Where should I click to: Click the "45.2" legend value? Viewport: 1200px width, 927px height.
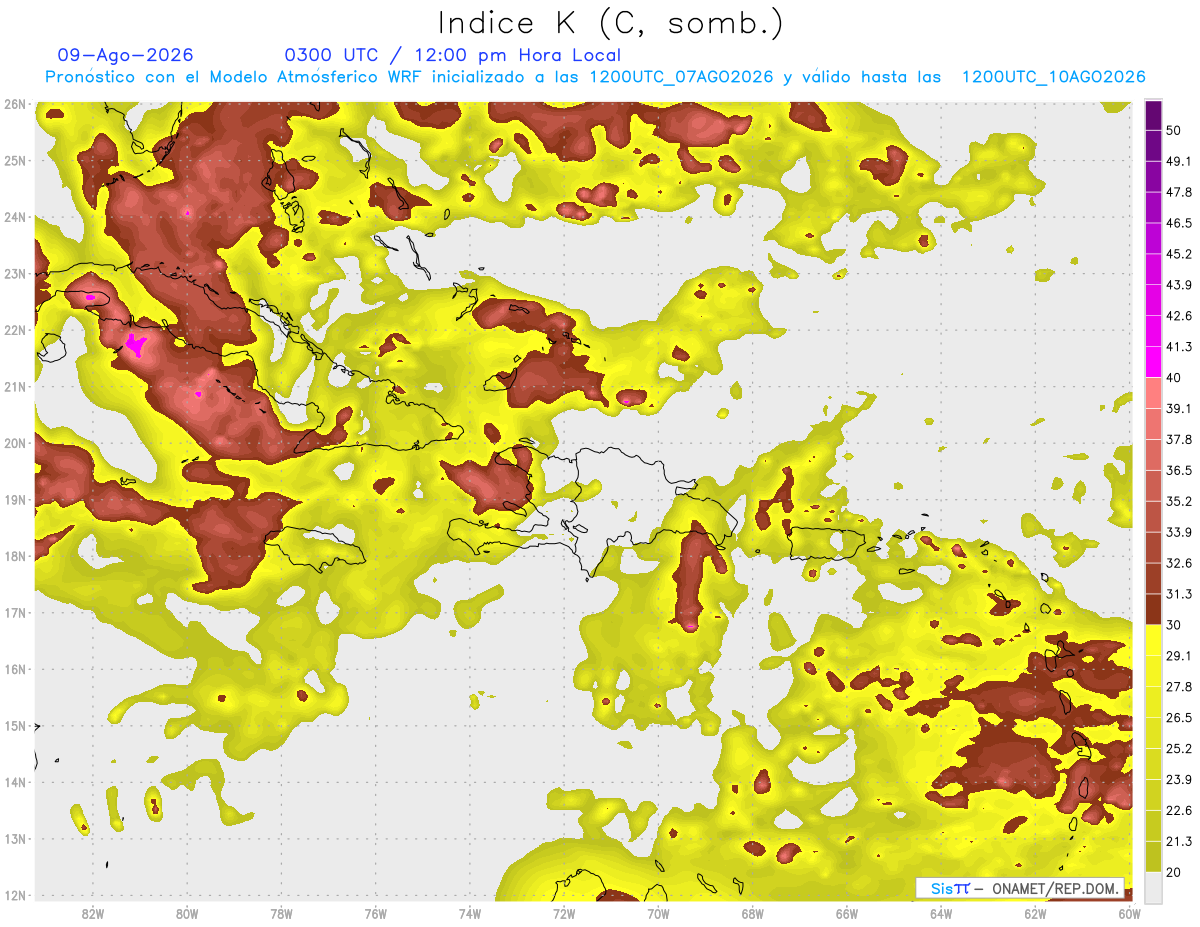(x=1178, y=254)
